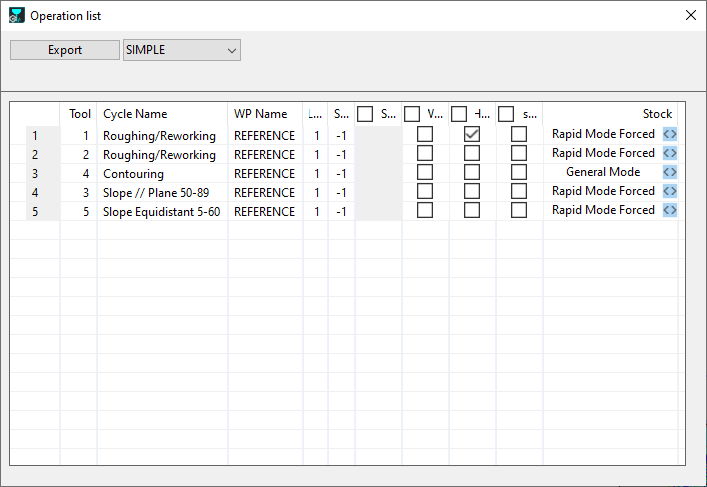
Task: Select the Slope Equidistant 5-60 operation row
Action: 161,211
